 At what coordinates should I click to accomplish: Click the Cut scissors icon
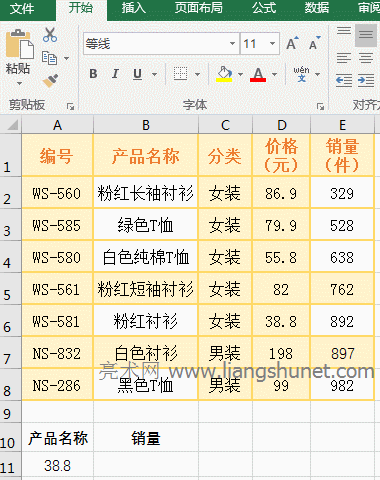pos(50,35)
